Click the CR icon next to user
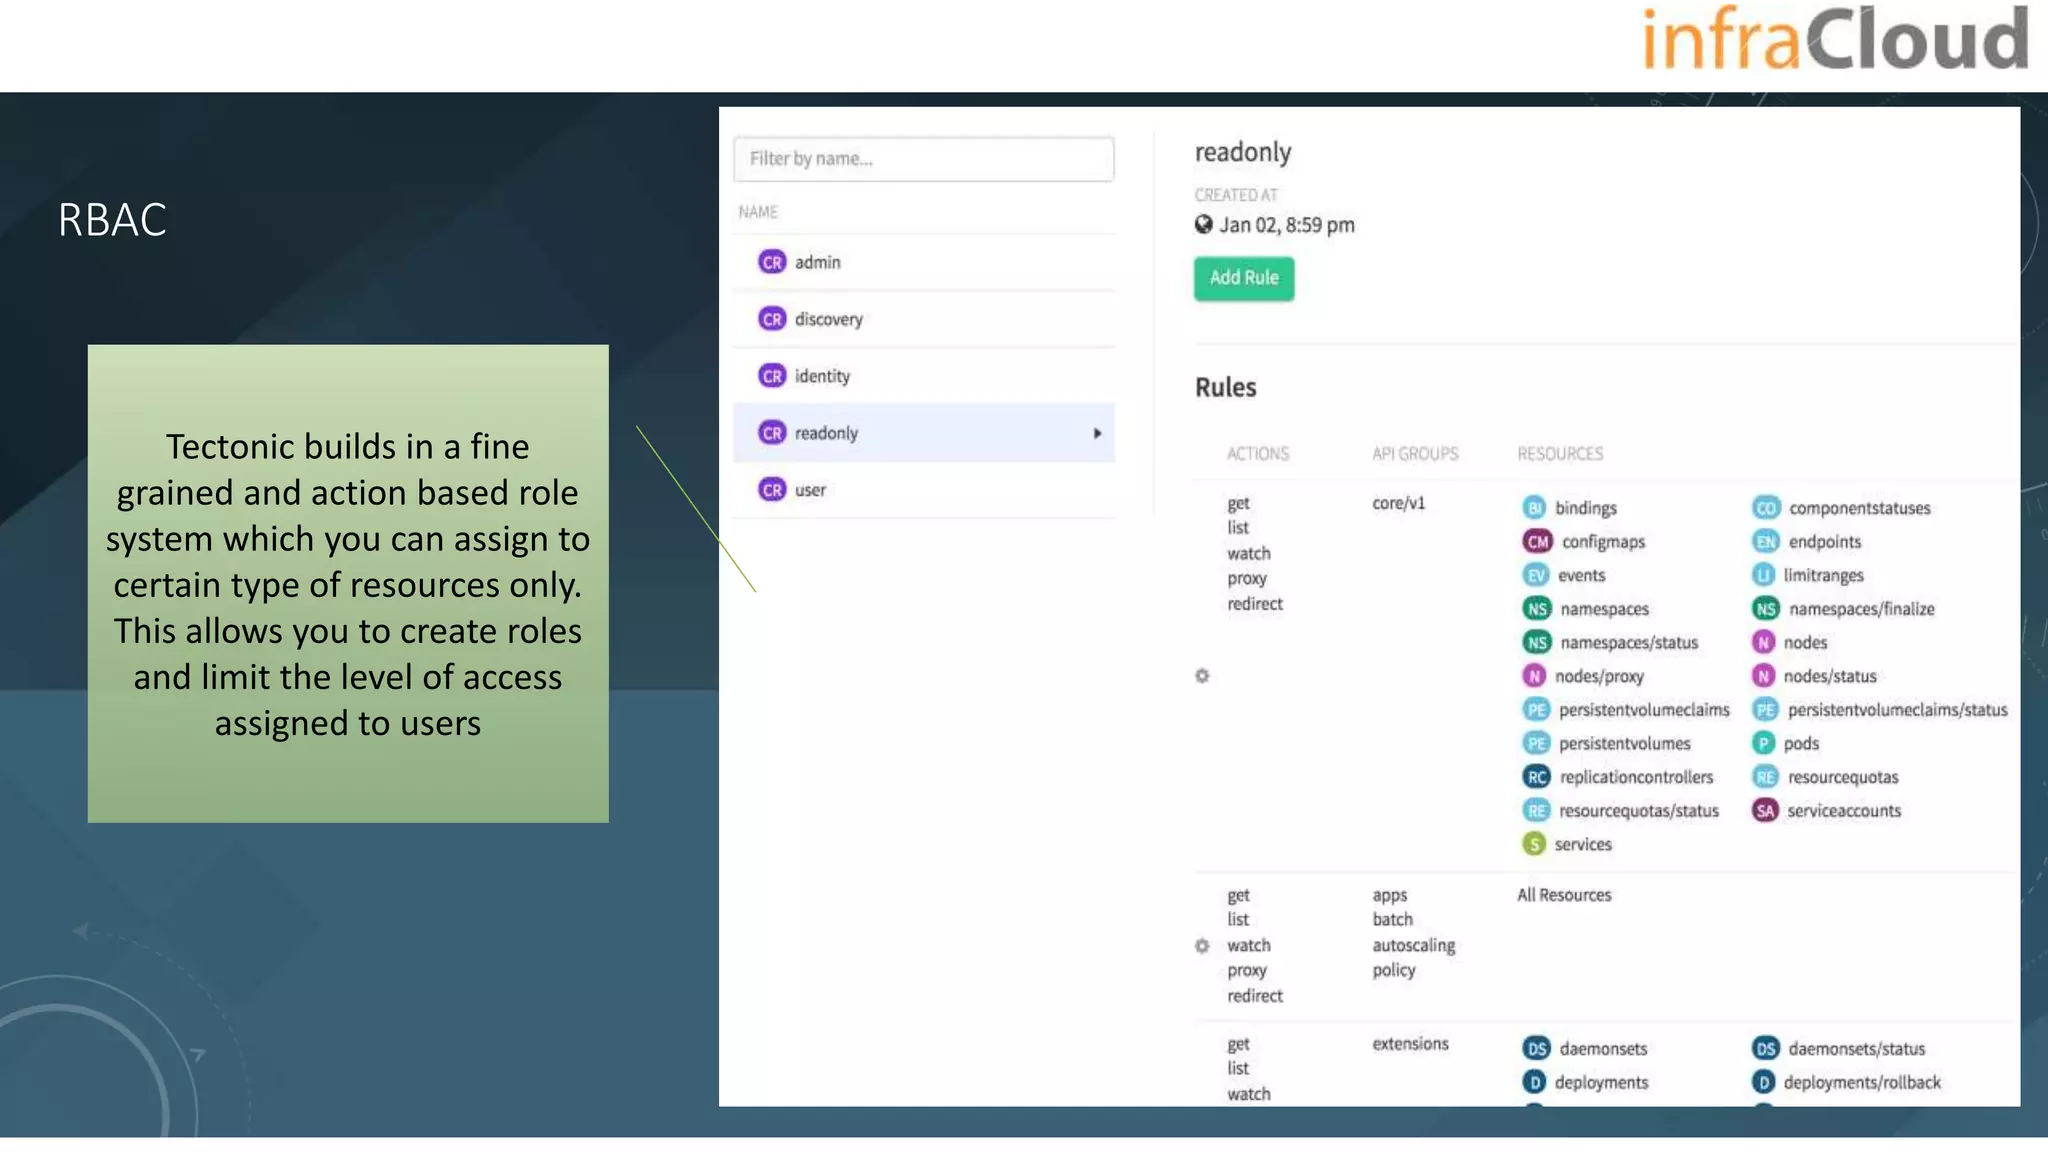The width and height of the screenshot is (2048, 1152). click(x=772, y=490)
